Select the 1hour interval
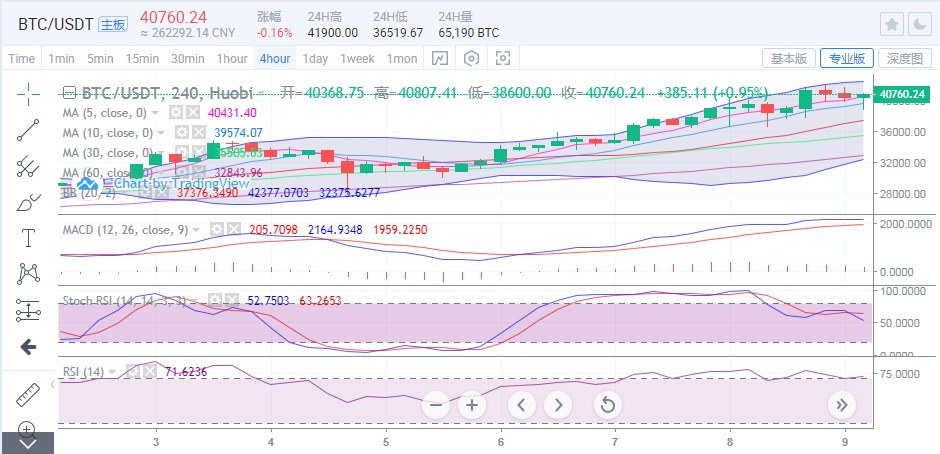Screen dimensions: 940x454 (232, 59)
